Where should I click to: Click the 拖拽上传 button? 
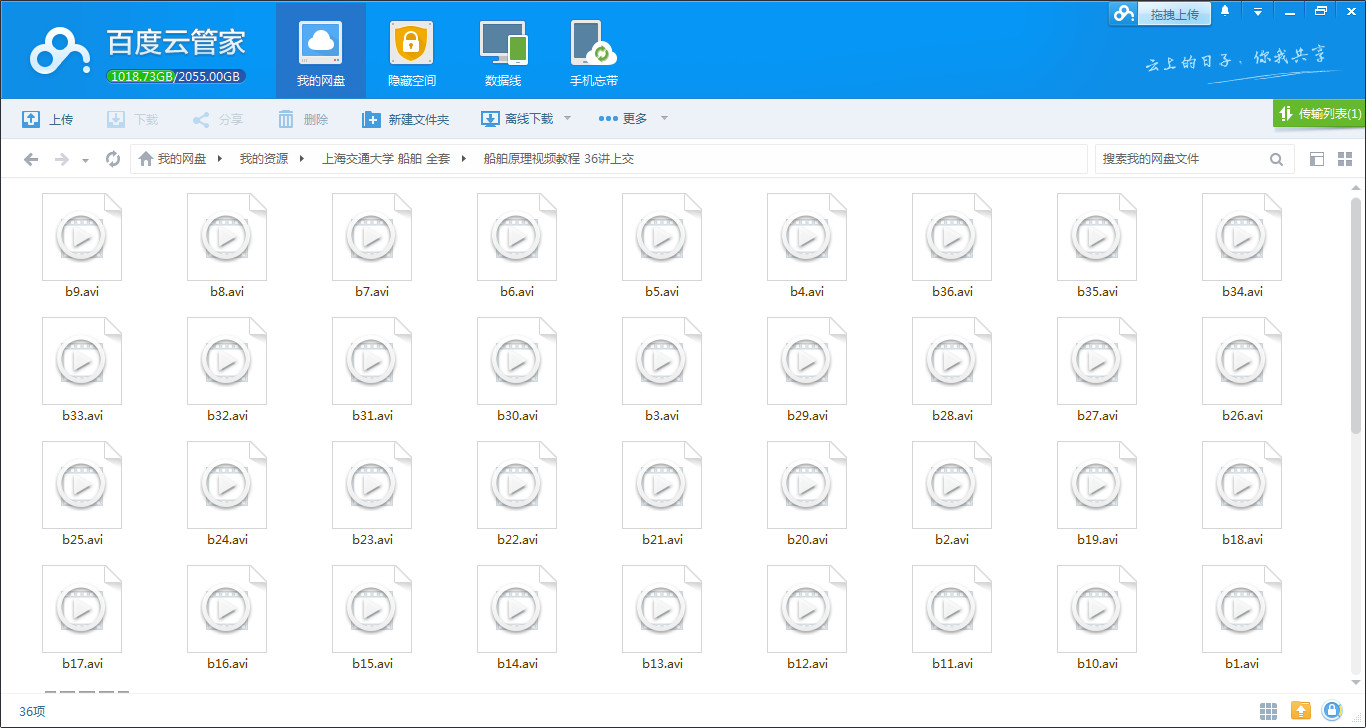click(x=1174, y=14)
